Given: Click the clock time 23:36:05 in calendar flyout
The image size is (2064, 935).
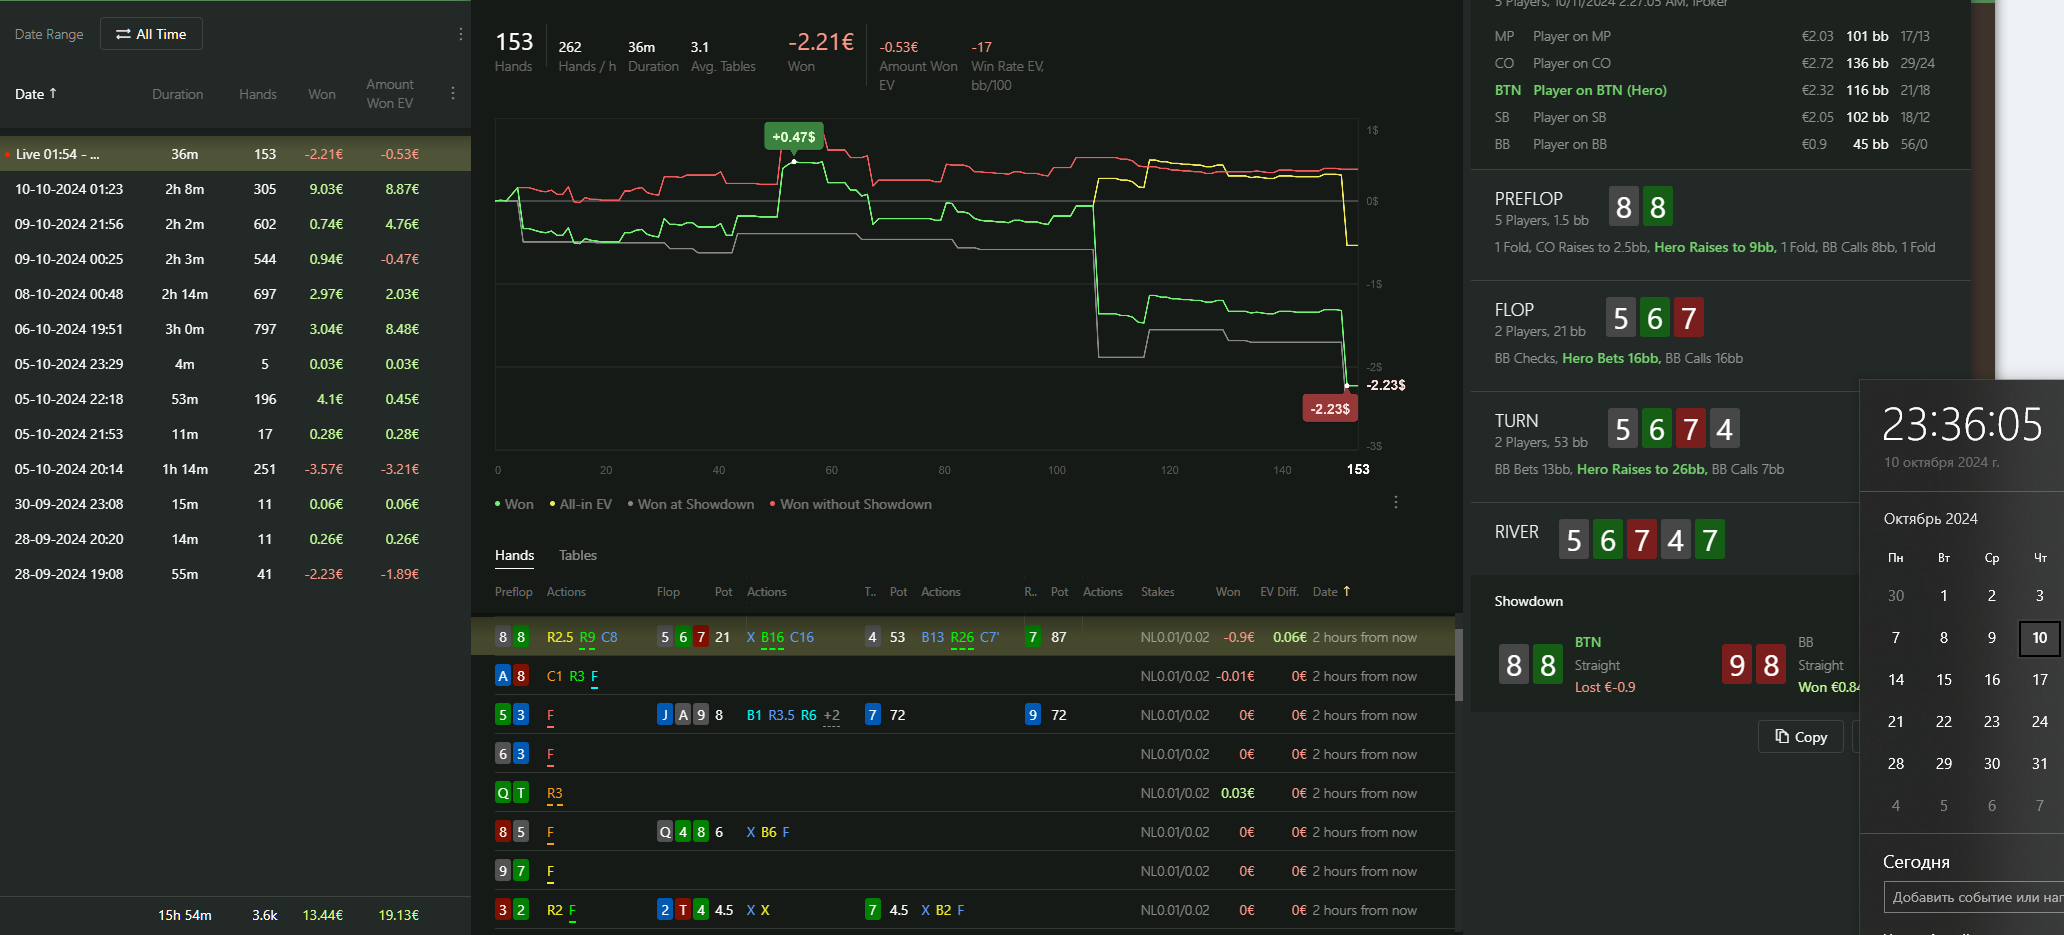Looking at the screenshot, I should coord(1962,424).
